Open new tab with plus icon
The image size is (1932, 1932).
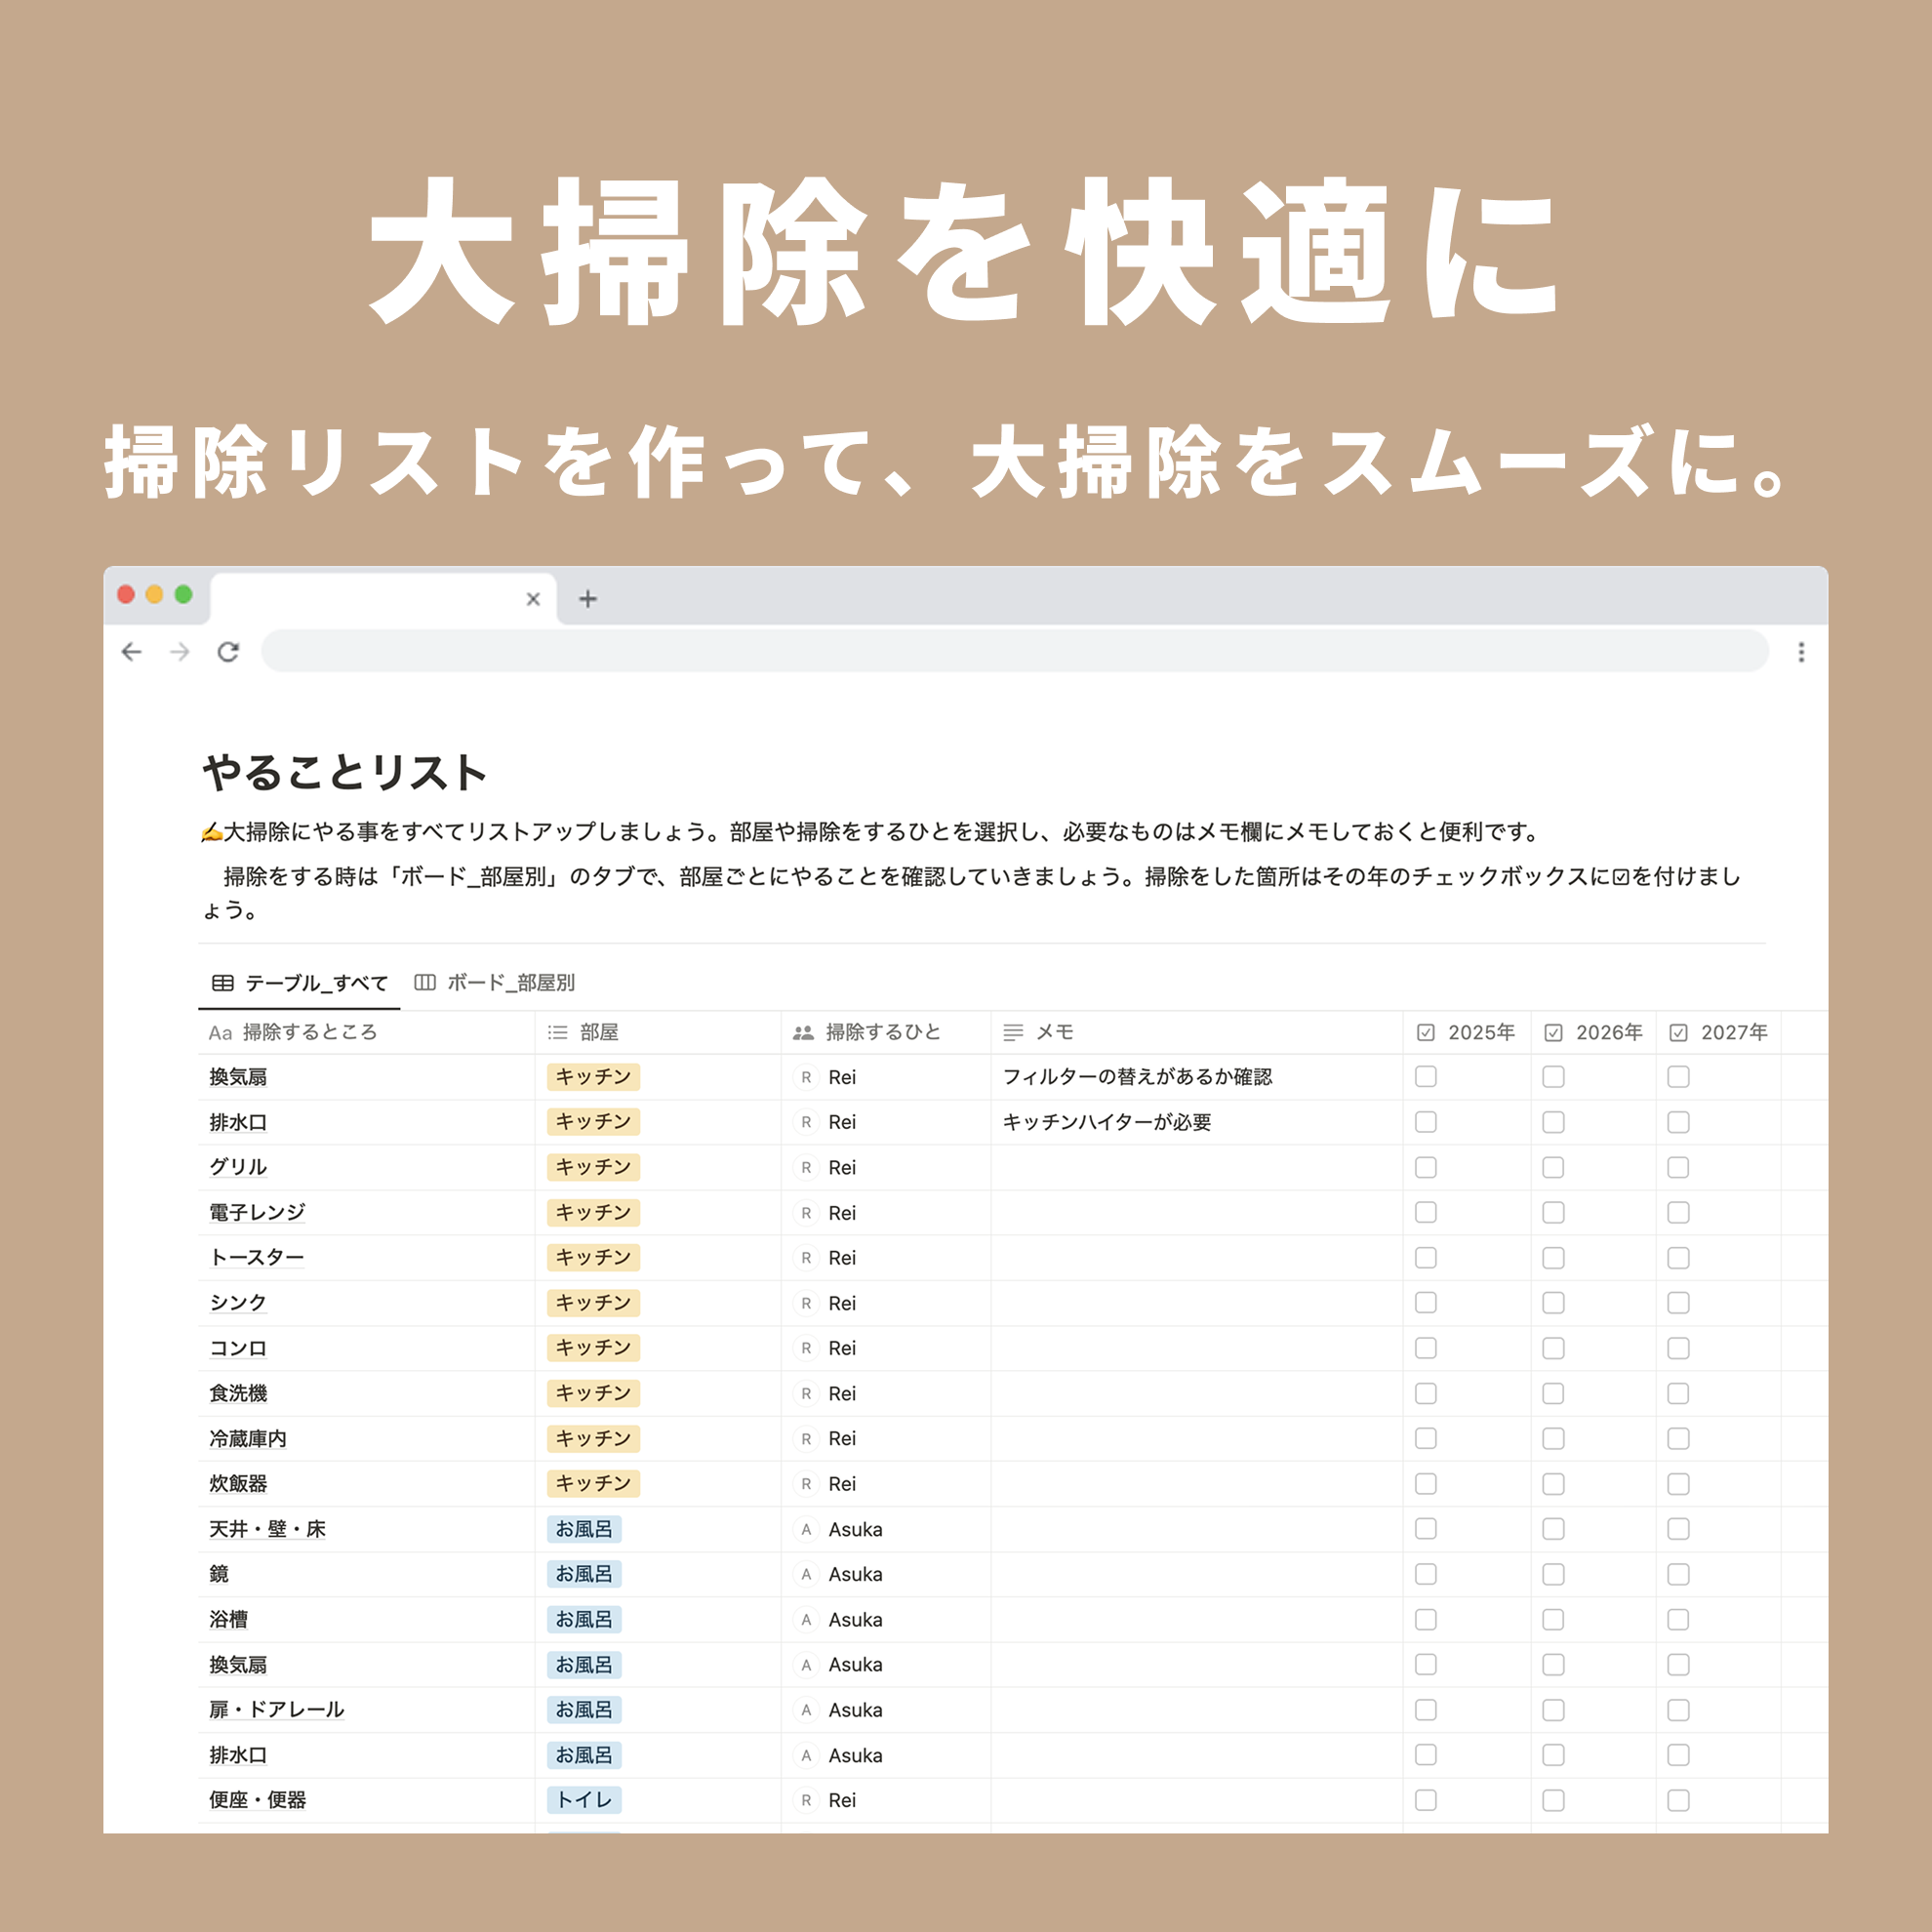point(588,599)
